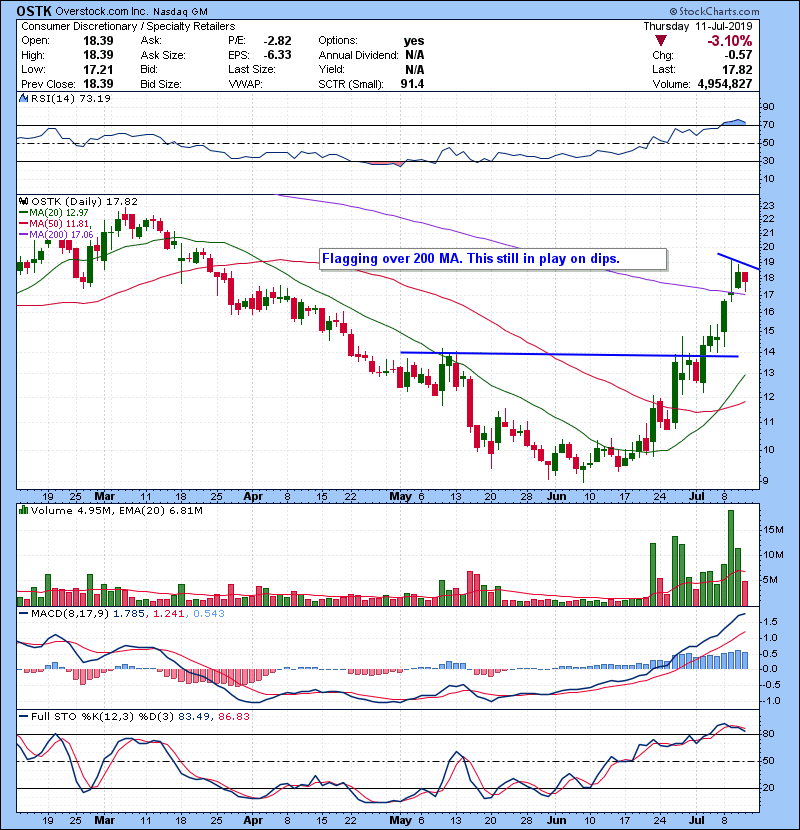This screenshot has width=800, height=830.
Task: Click the tallest volume bar in July
Action: coord(731,557)
